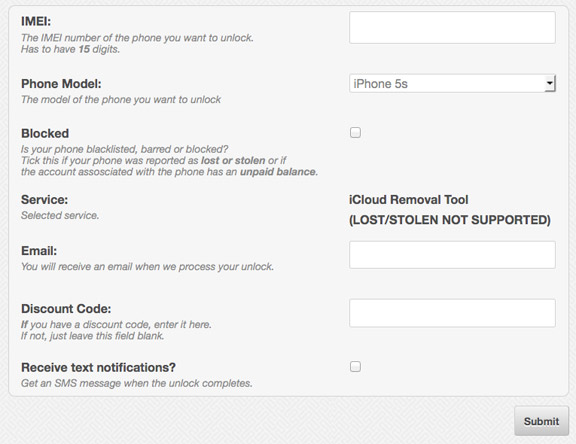Click the 'lost or stolen' bold text
The image size is (576, 444).
click(233, 160)
